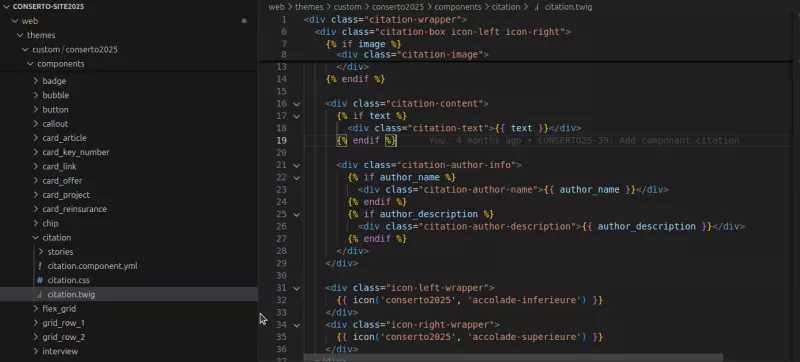
Task: Expand the card_link folder
Action: tap(36, 167)
